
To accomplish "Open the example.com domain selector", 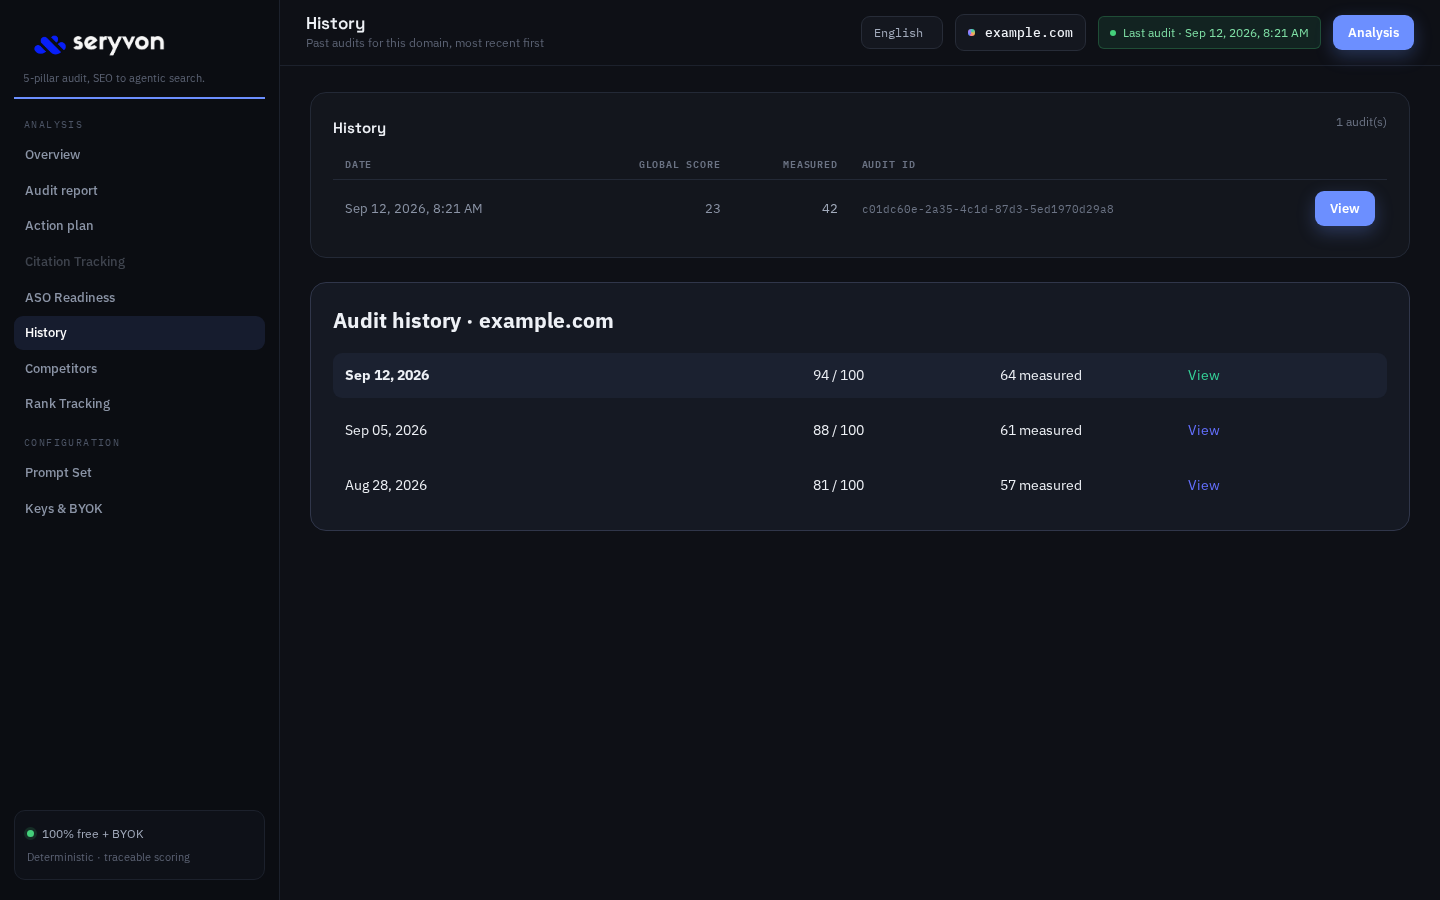I will click(1020, 33).
